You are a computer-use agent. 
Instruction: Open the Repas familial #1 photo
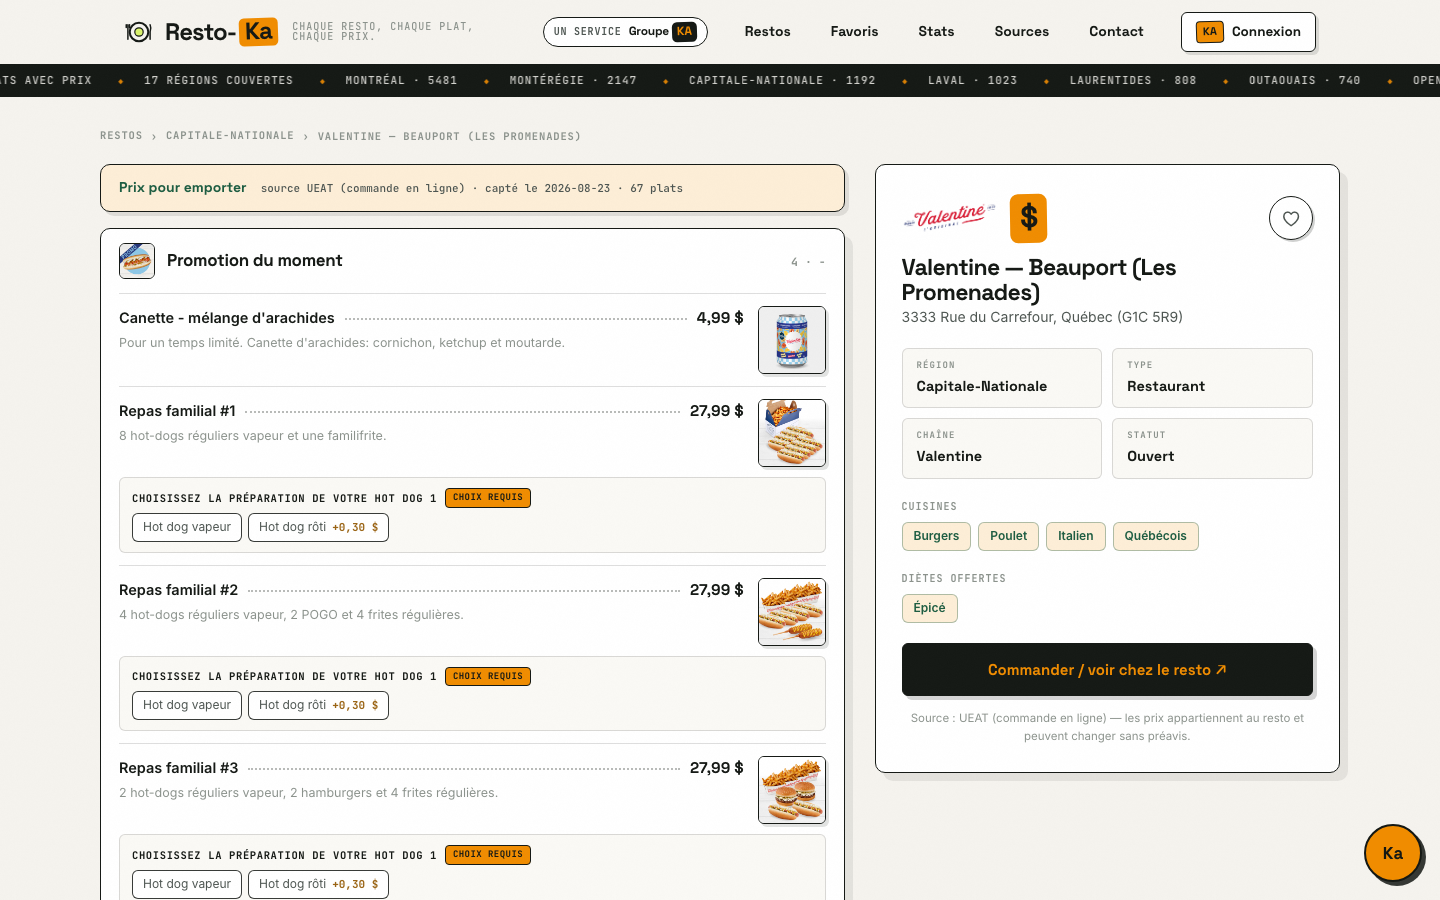point(792,433)
